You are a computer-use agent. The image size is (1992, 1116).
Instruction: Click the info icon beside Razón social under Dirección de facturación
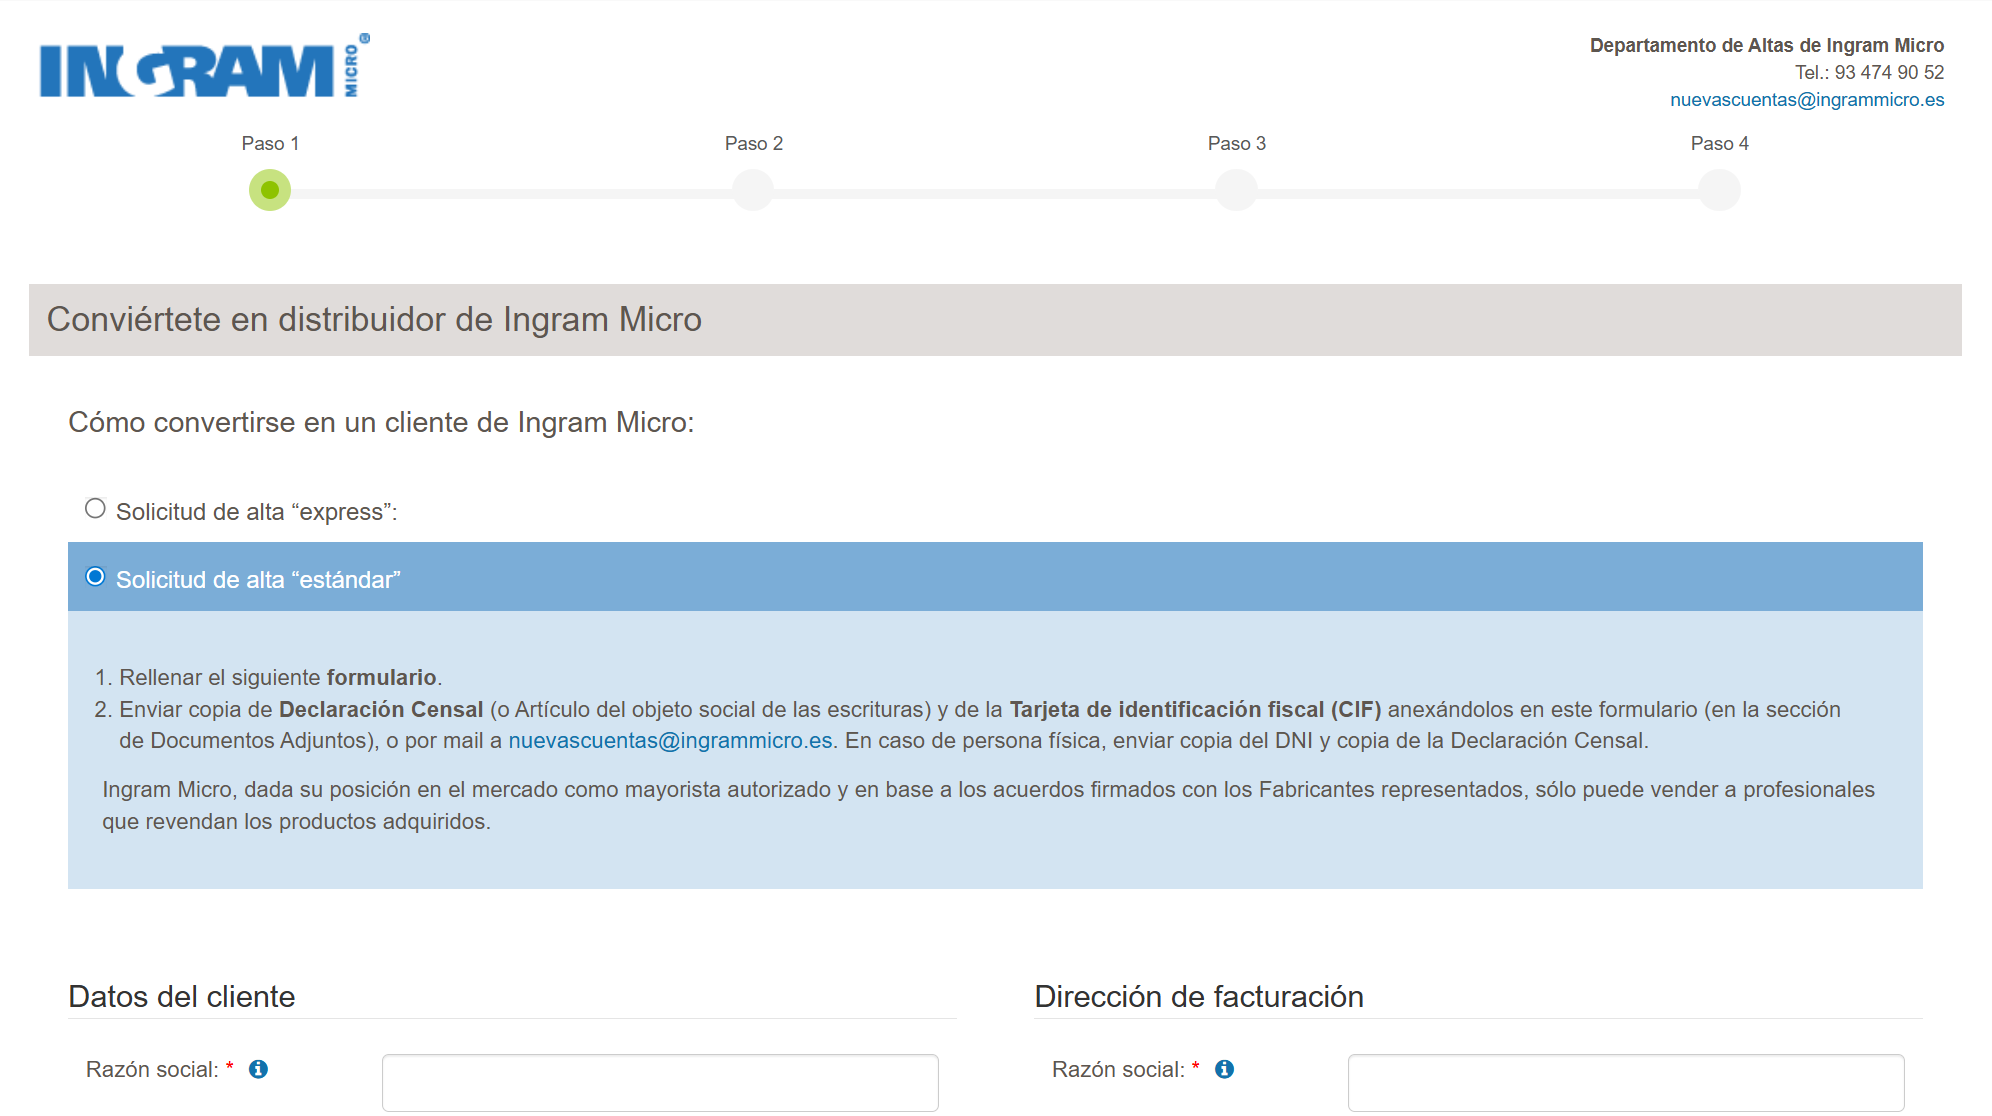[x=1226, y=1069]
